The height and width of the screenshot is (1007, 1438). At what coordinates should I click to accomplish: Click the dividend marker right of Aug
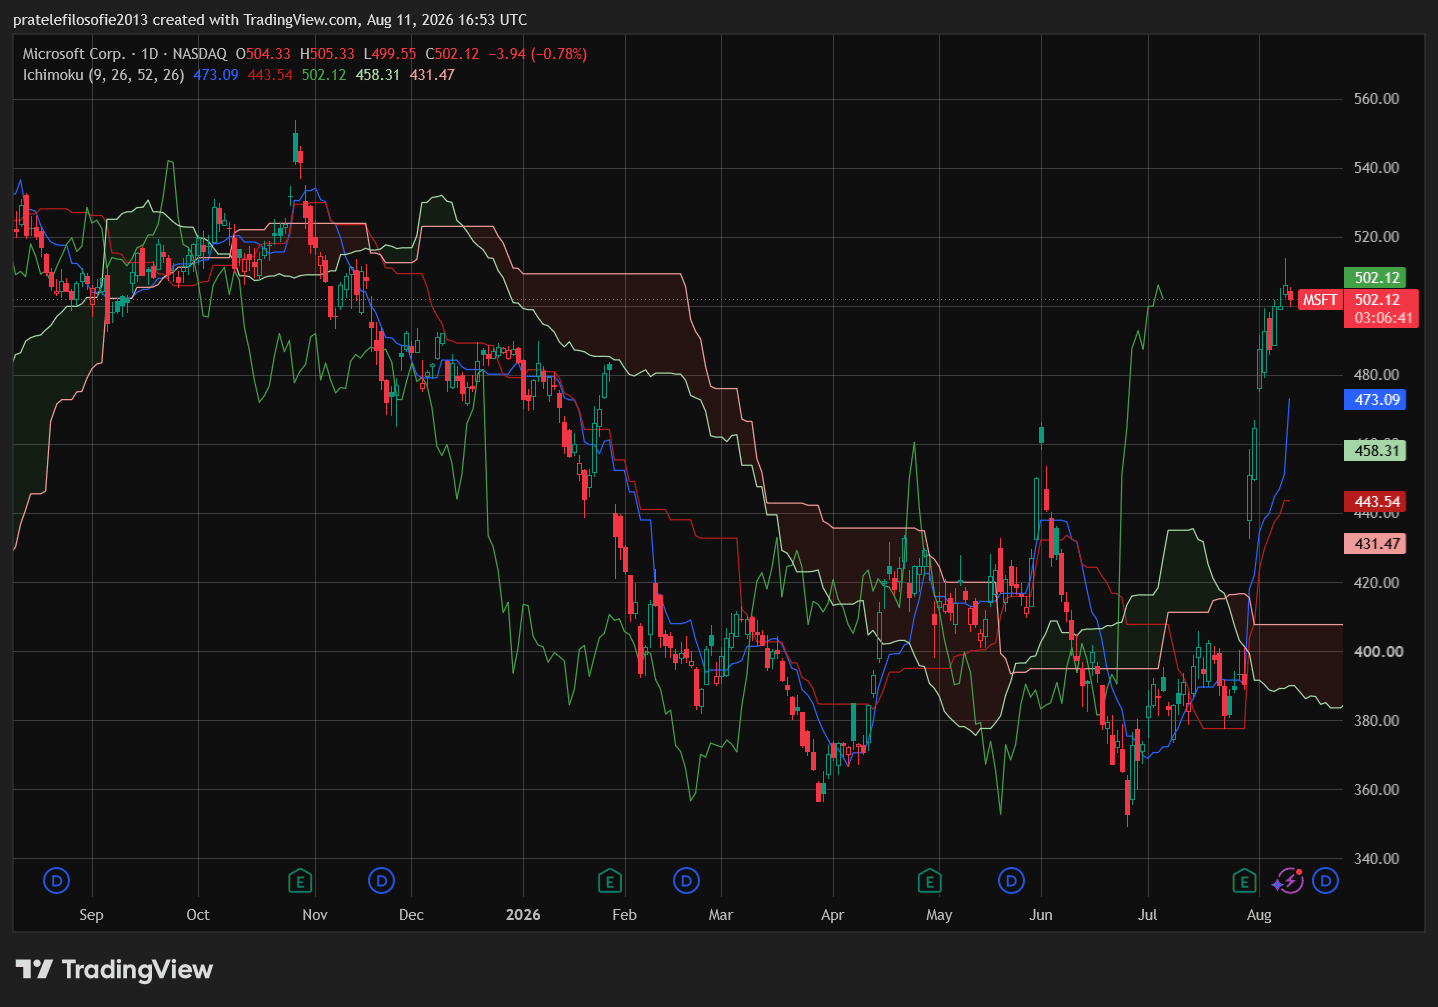pos(1326,881)
